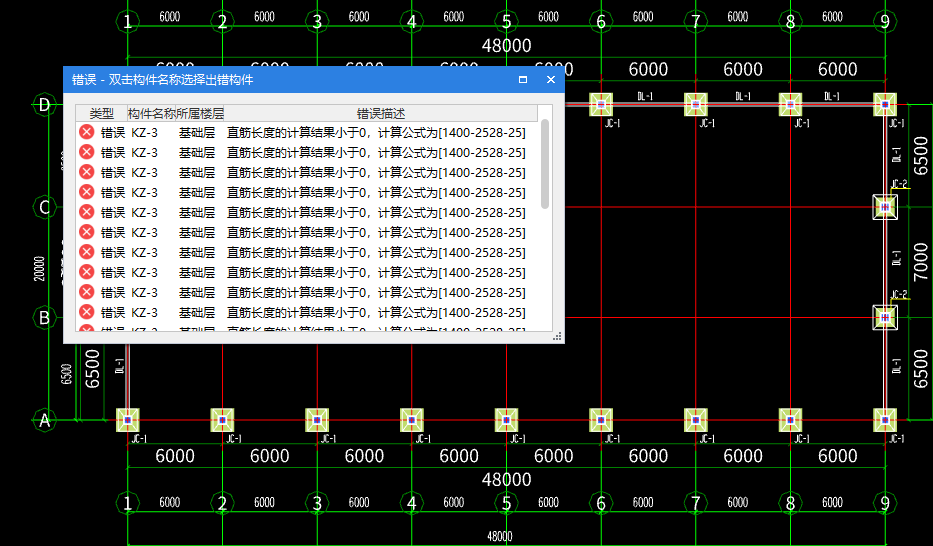Close the 错误 error list dialog

(x=550, y=80)
